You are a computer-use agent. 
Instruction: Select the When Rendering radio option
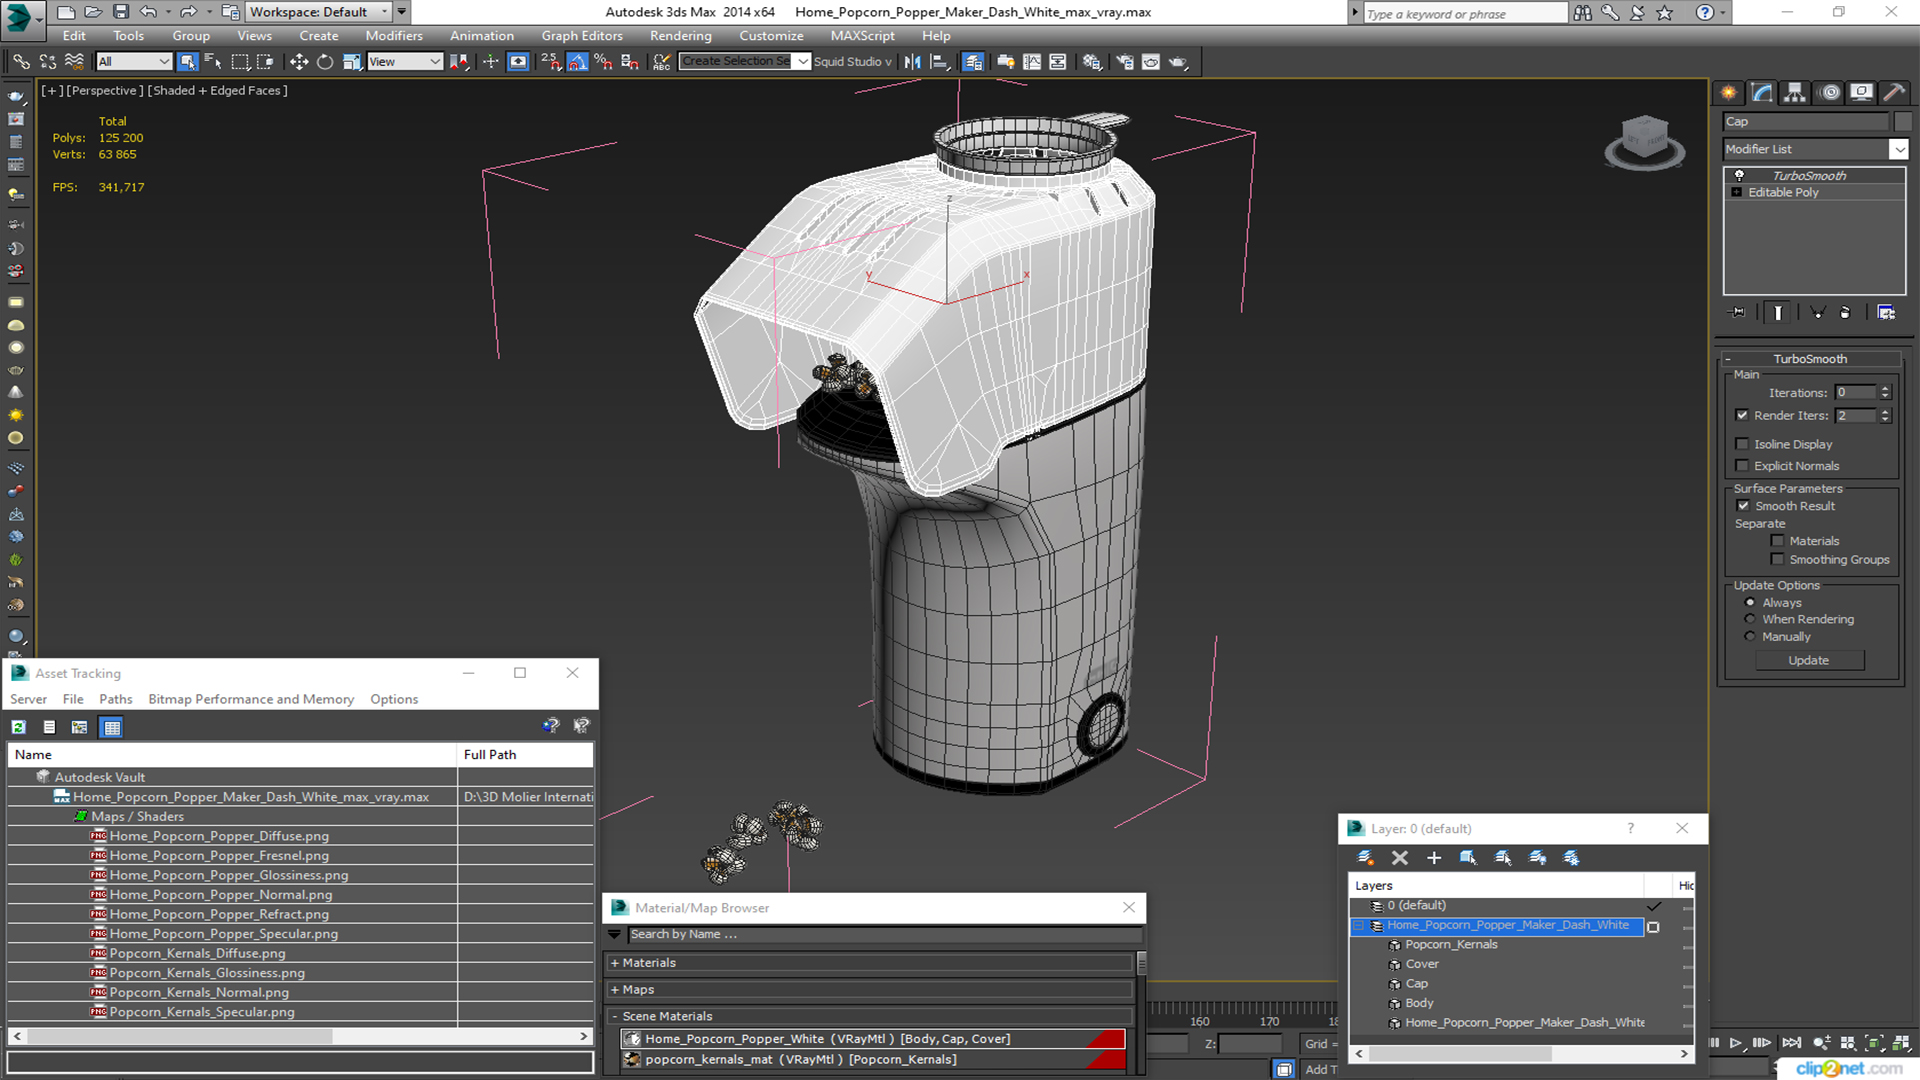pos(1750,620)
